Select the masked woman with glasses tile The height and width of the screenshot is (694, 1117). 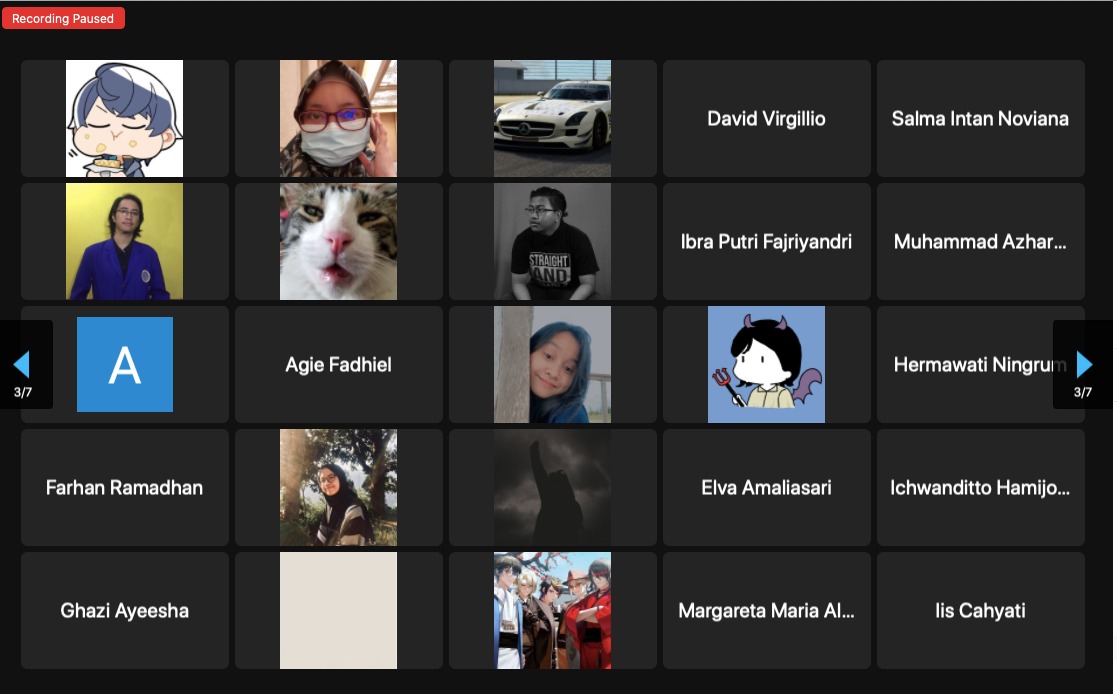click(x=338, y=118)
